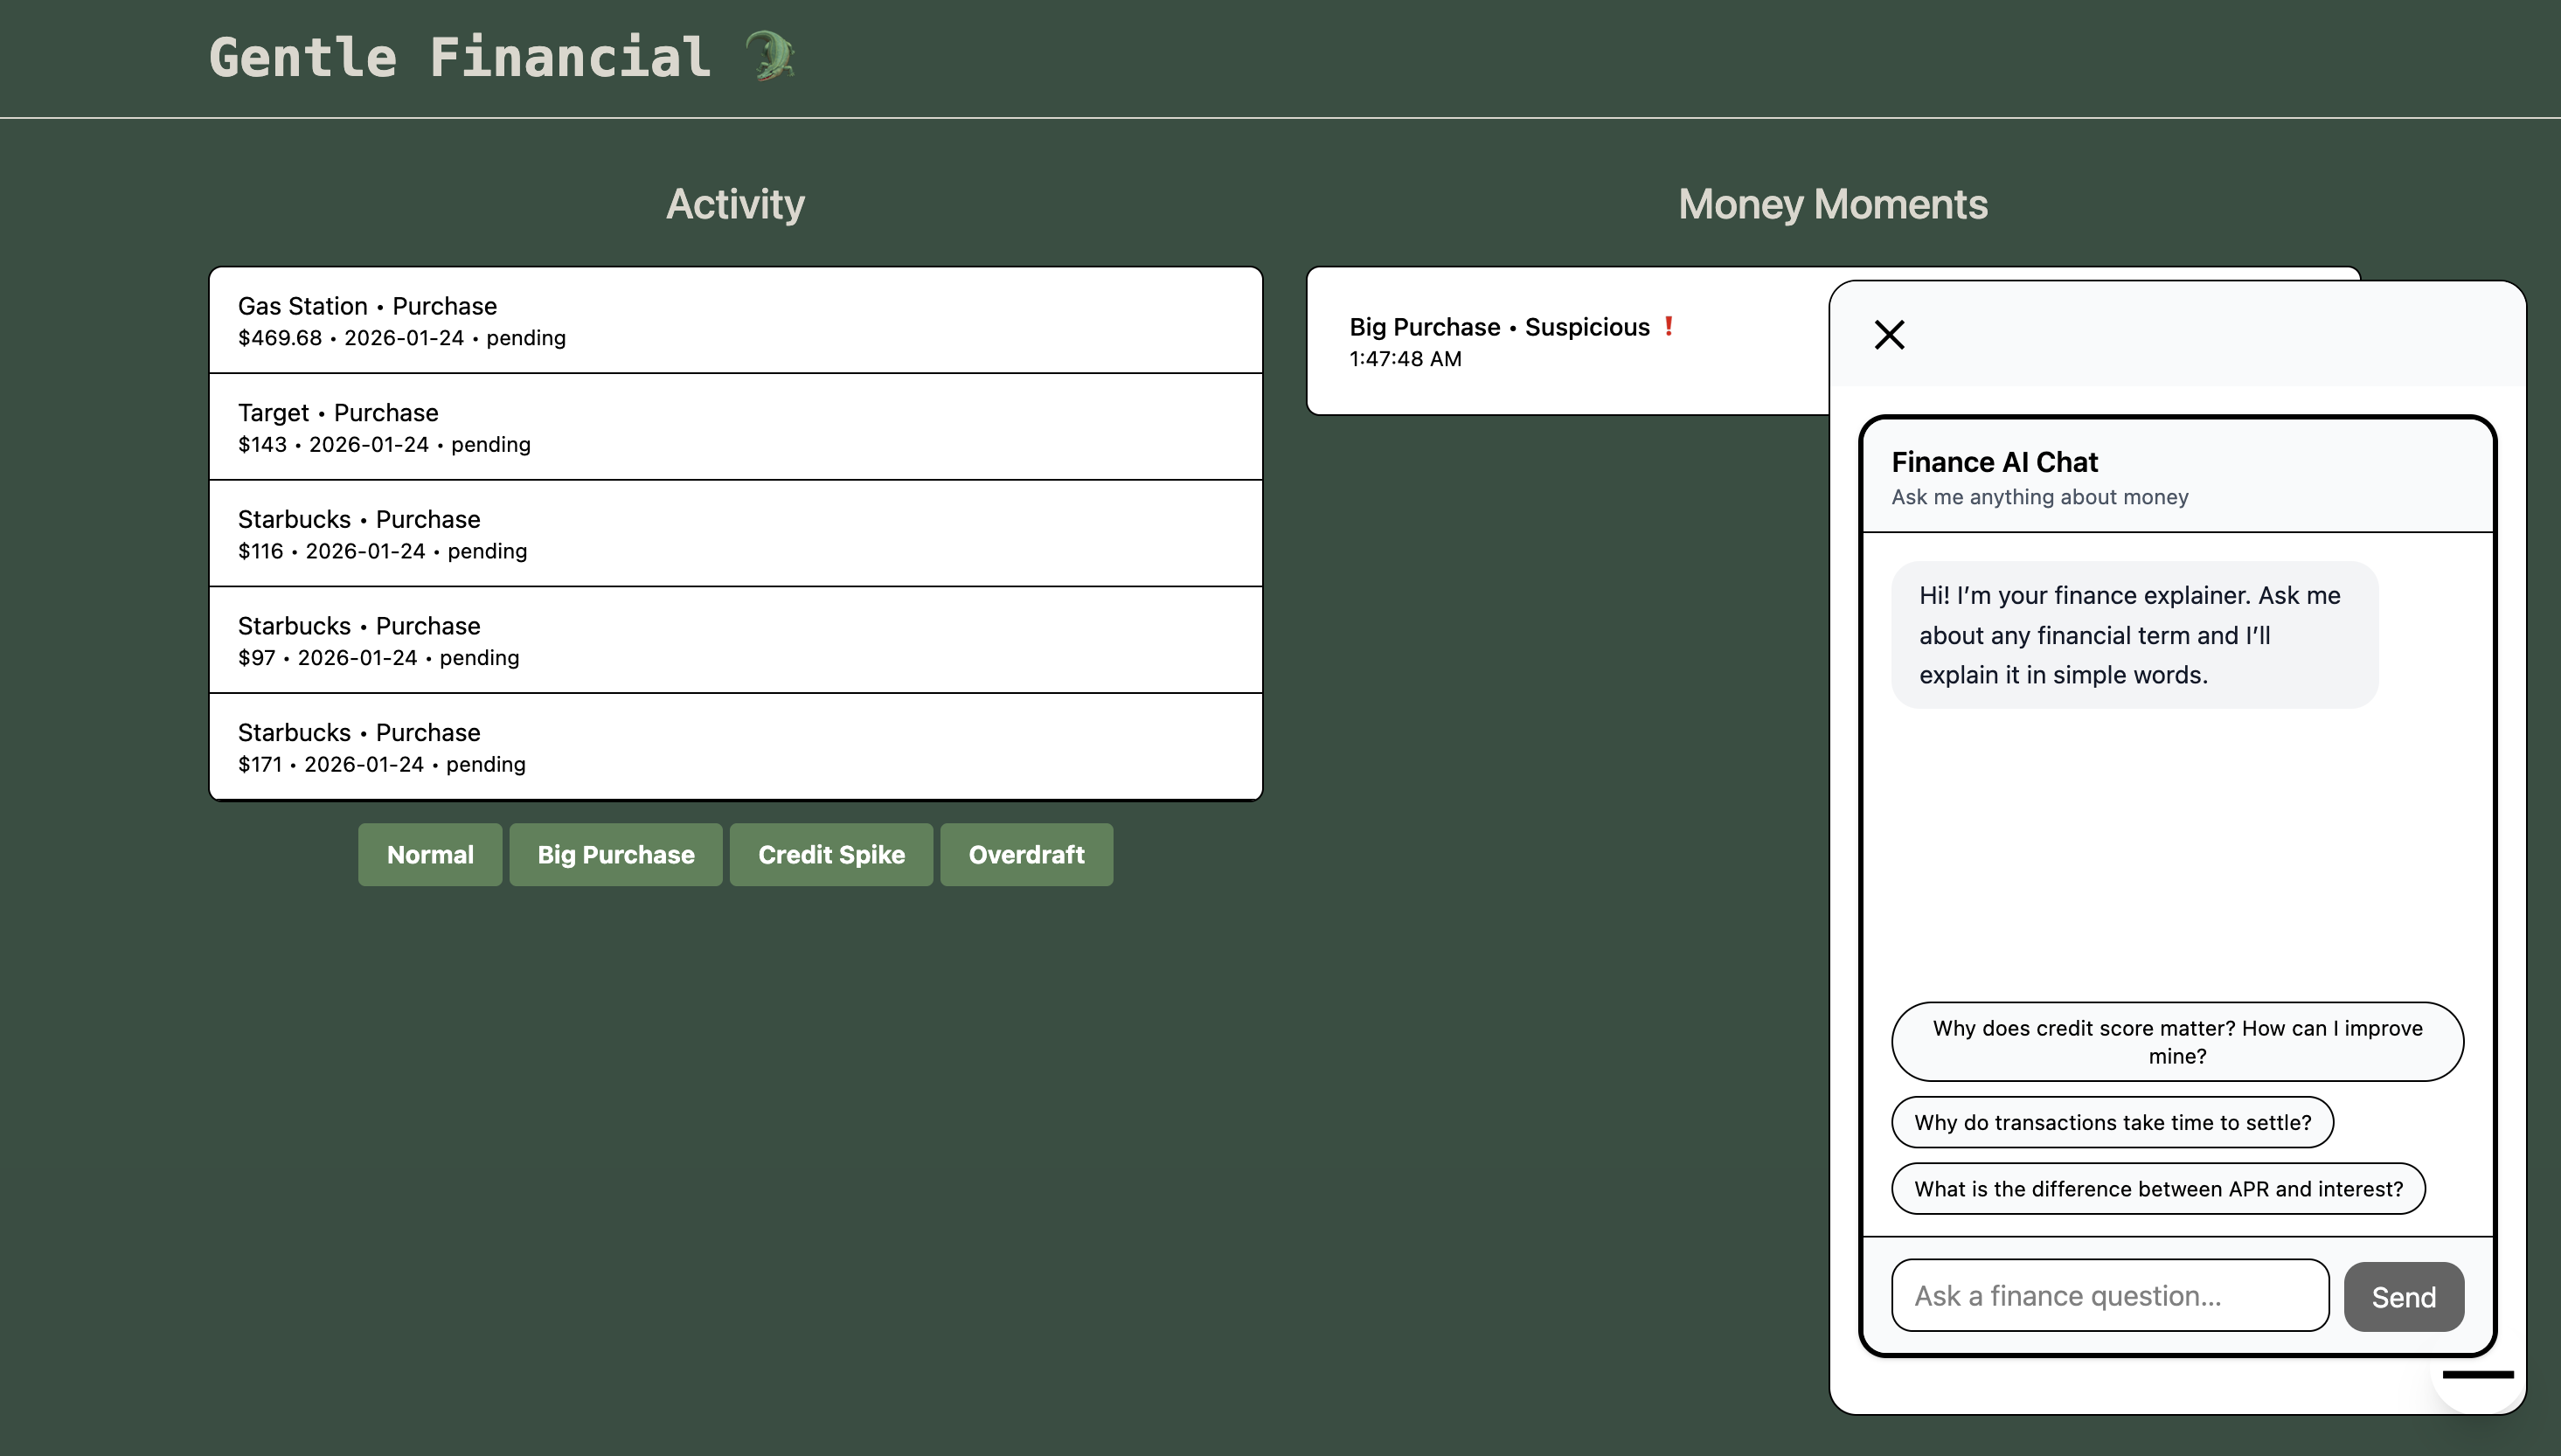Select the credit score suggestion chip
Screen dimensions: 2561x1456
point(2176,1041)
